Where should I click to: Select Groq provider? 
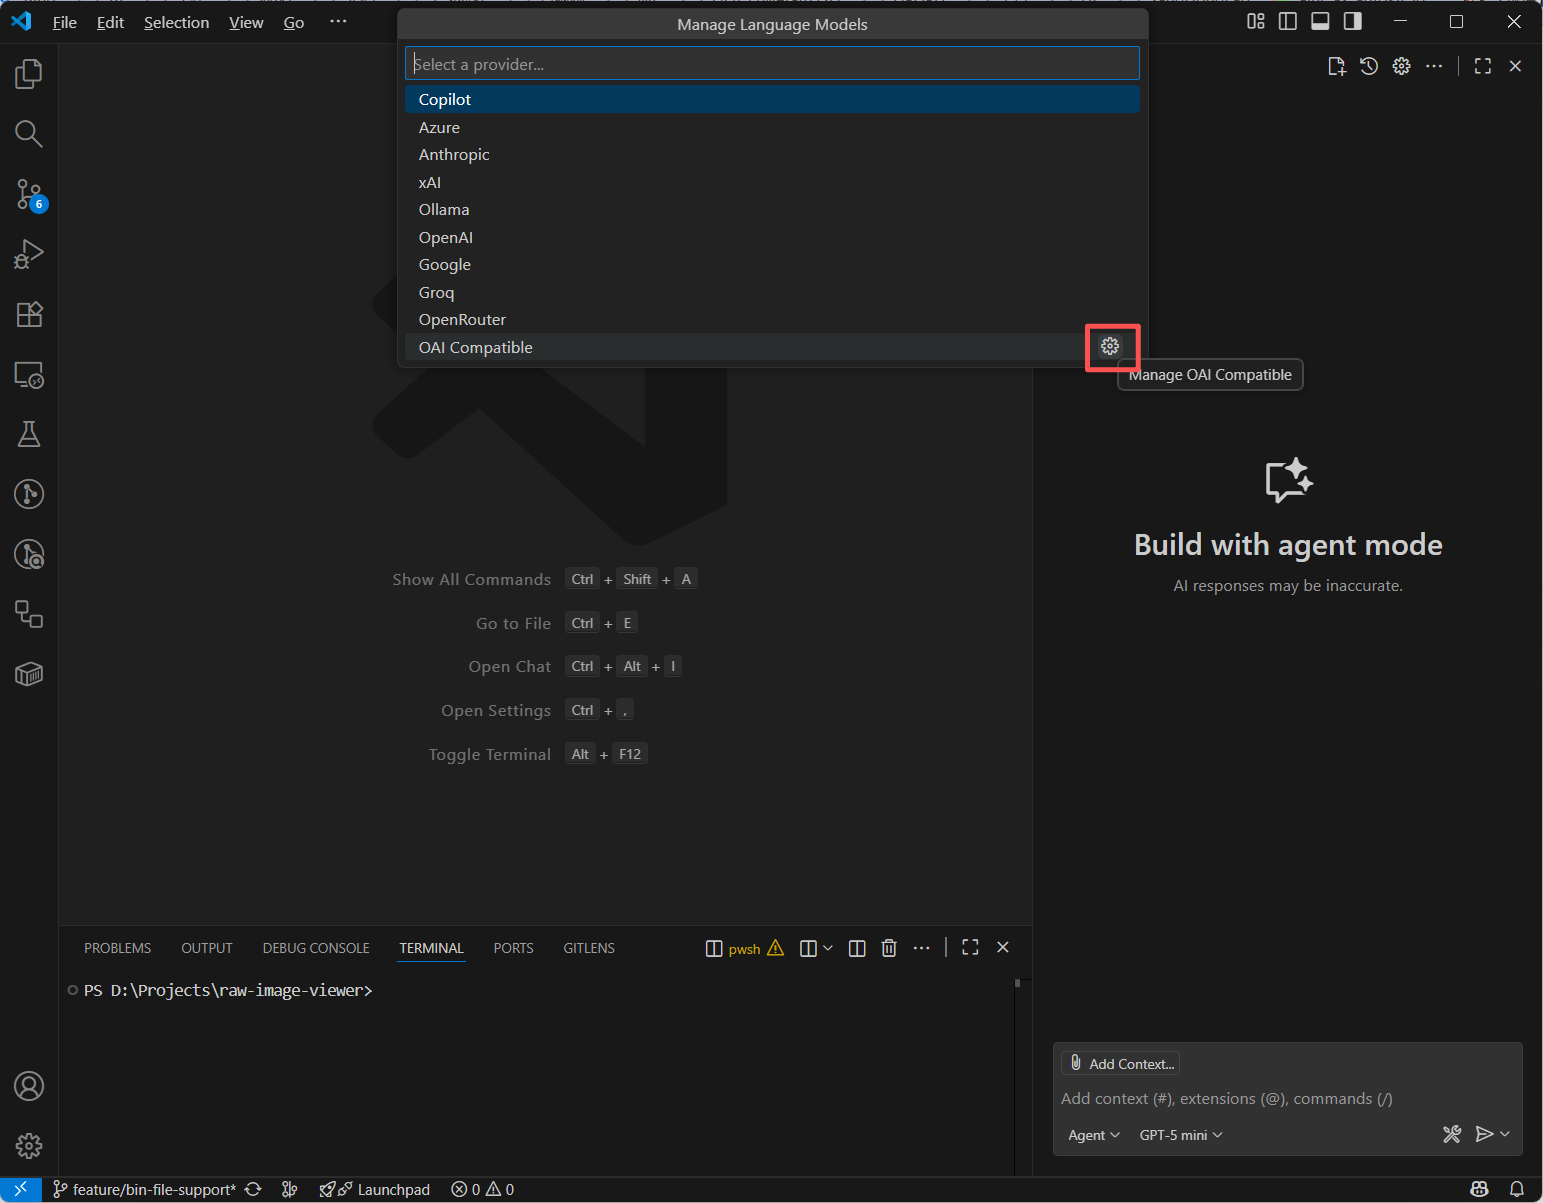coord(772,292)
